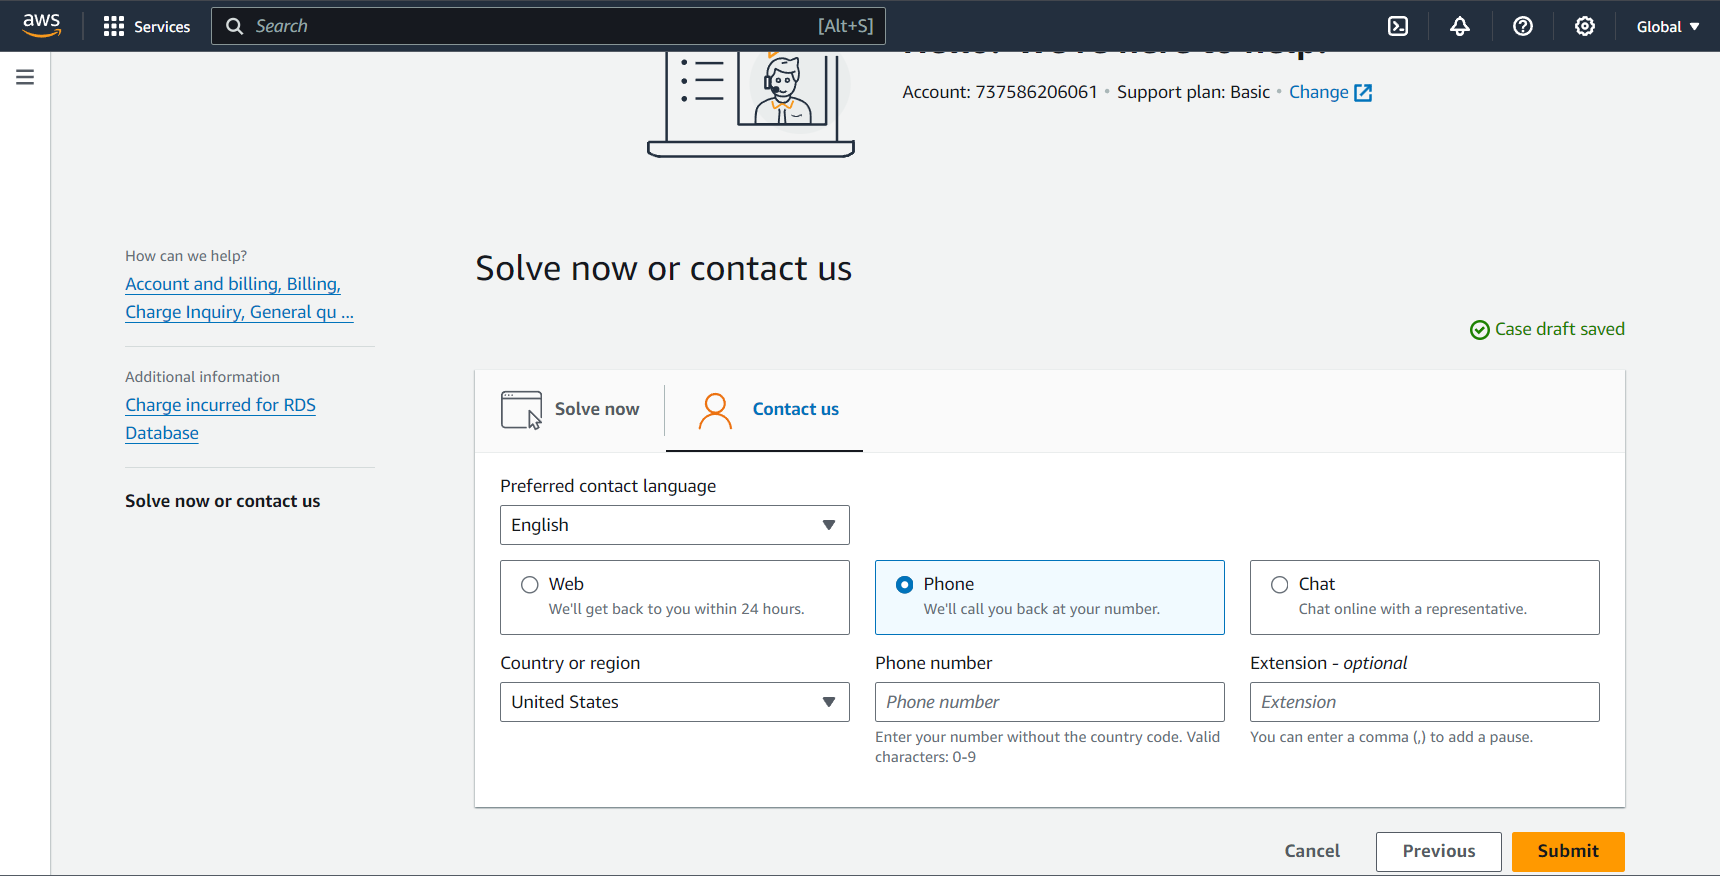
Task: Go back with the Previous button
Action: click(1439, 851)
